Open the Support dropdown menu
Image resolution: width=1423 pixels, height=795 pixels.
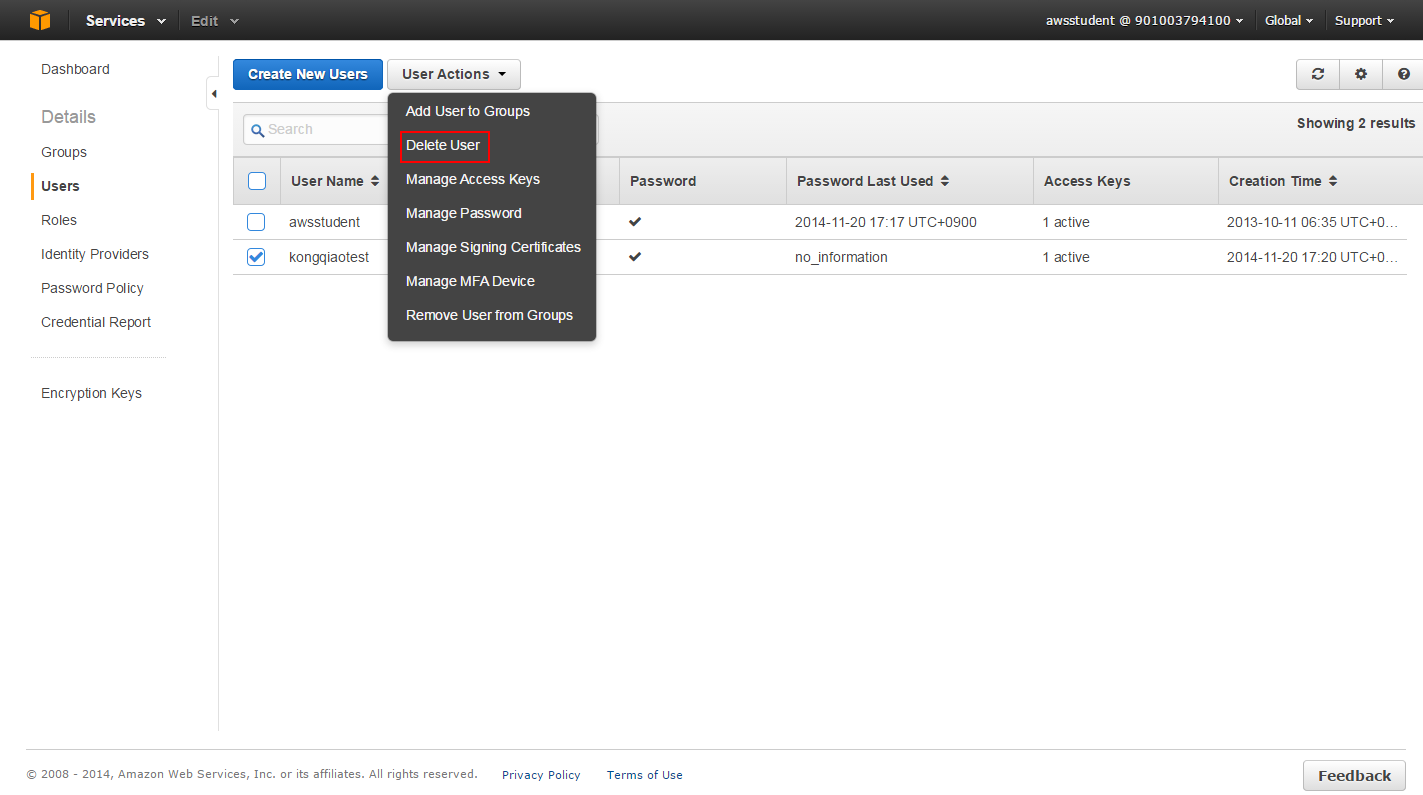point(1364,20)
